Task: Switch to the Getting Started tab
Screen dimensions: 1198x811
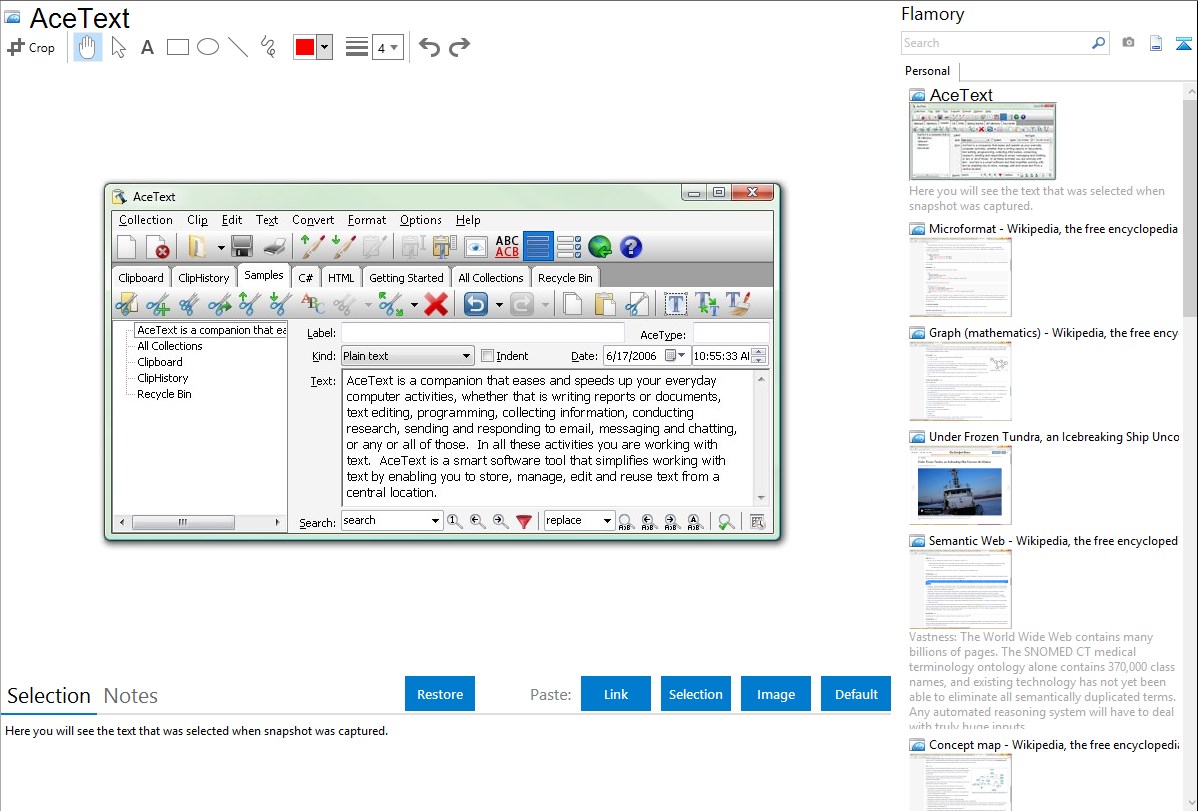Action: [406, 277]
